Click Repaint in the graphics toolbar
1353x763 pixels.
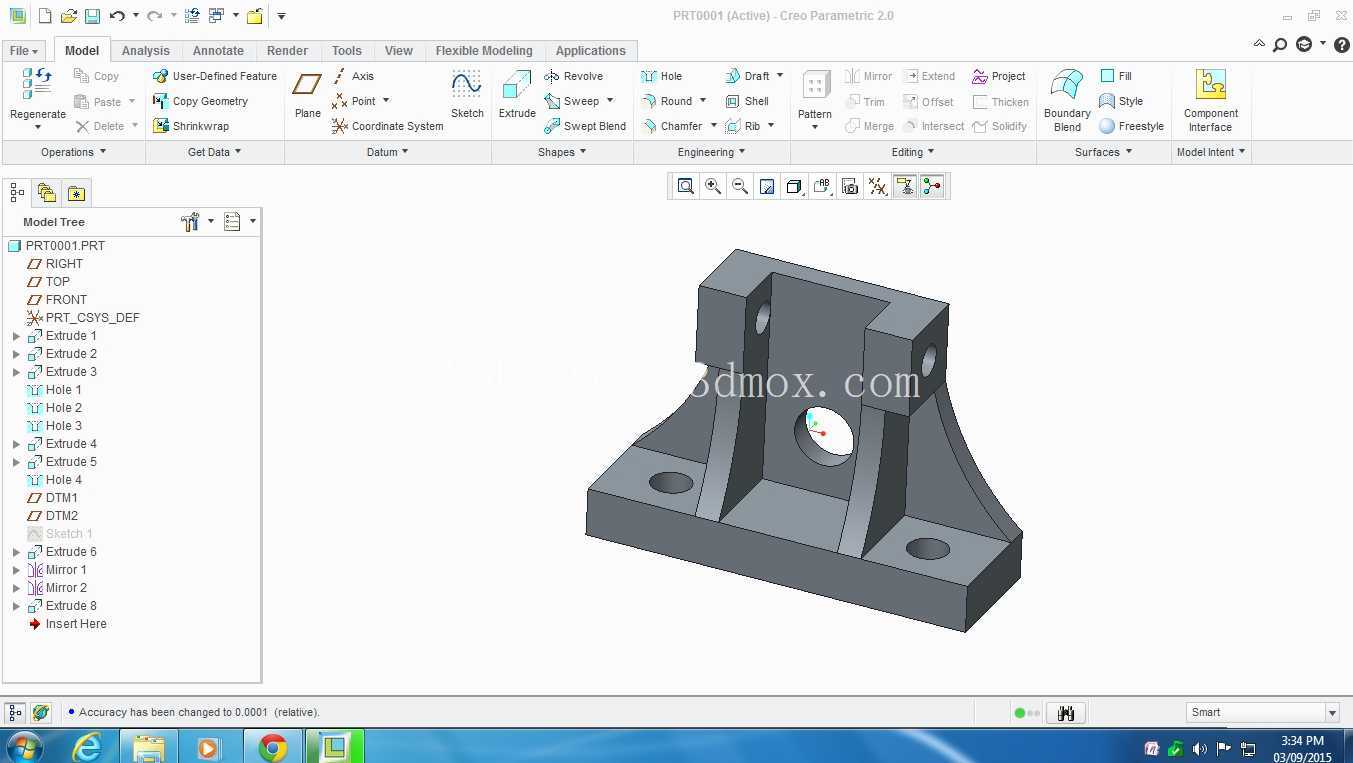767,186
